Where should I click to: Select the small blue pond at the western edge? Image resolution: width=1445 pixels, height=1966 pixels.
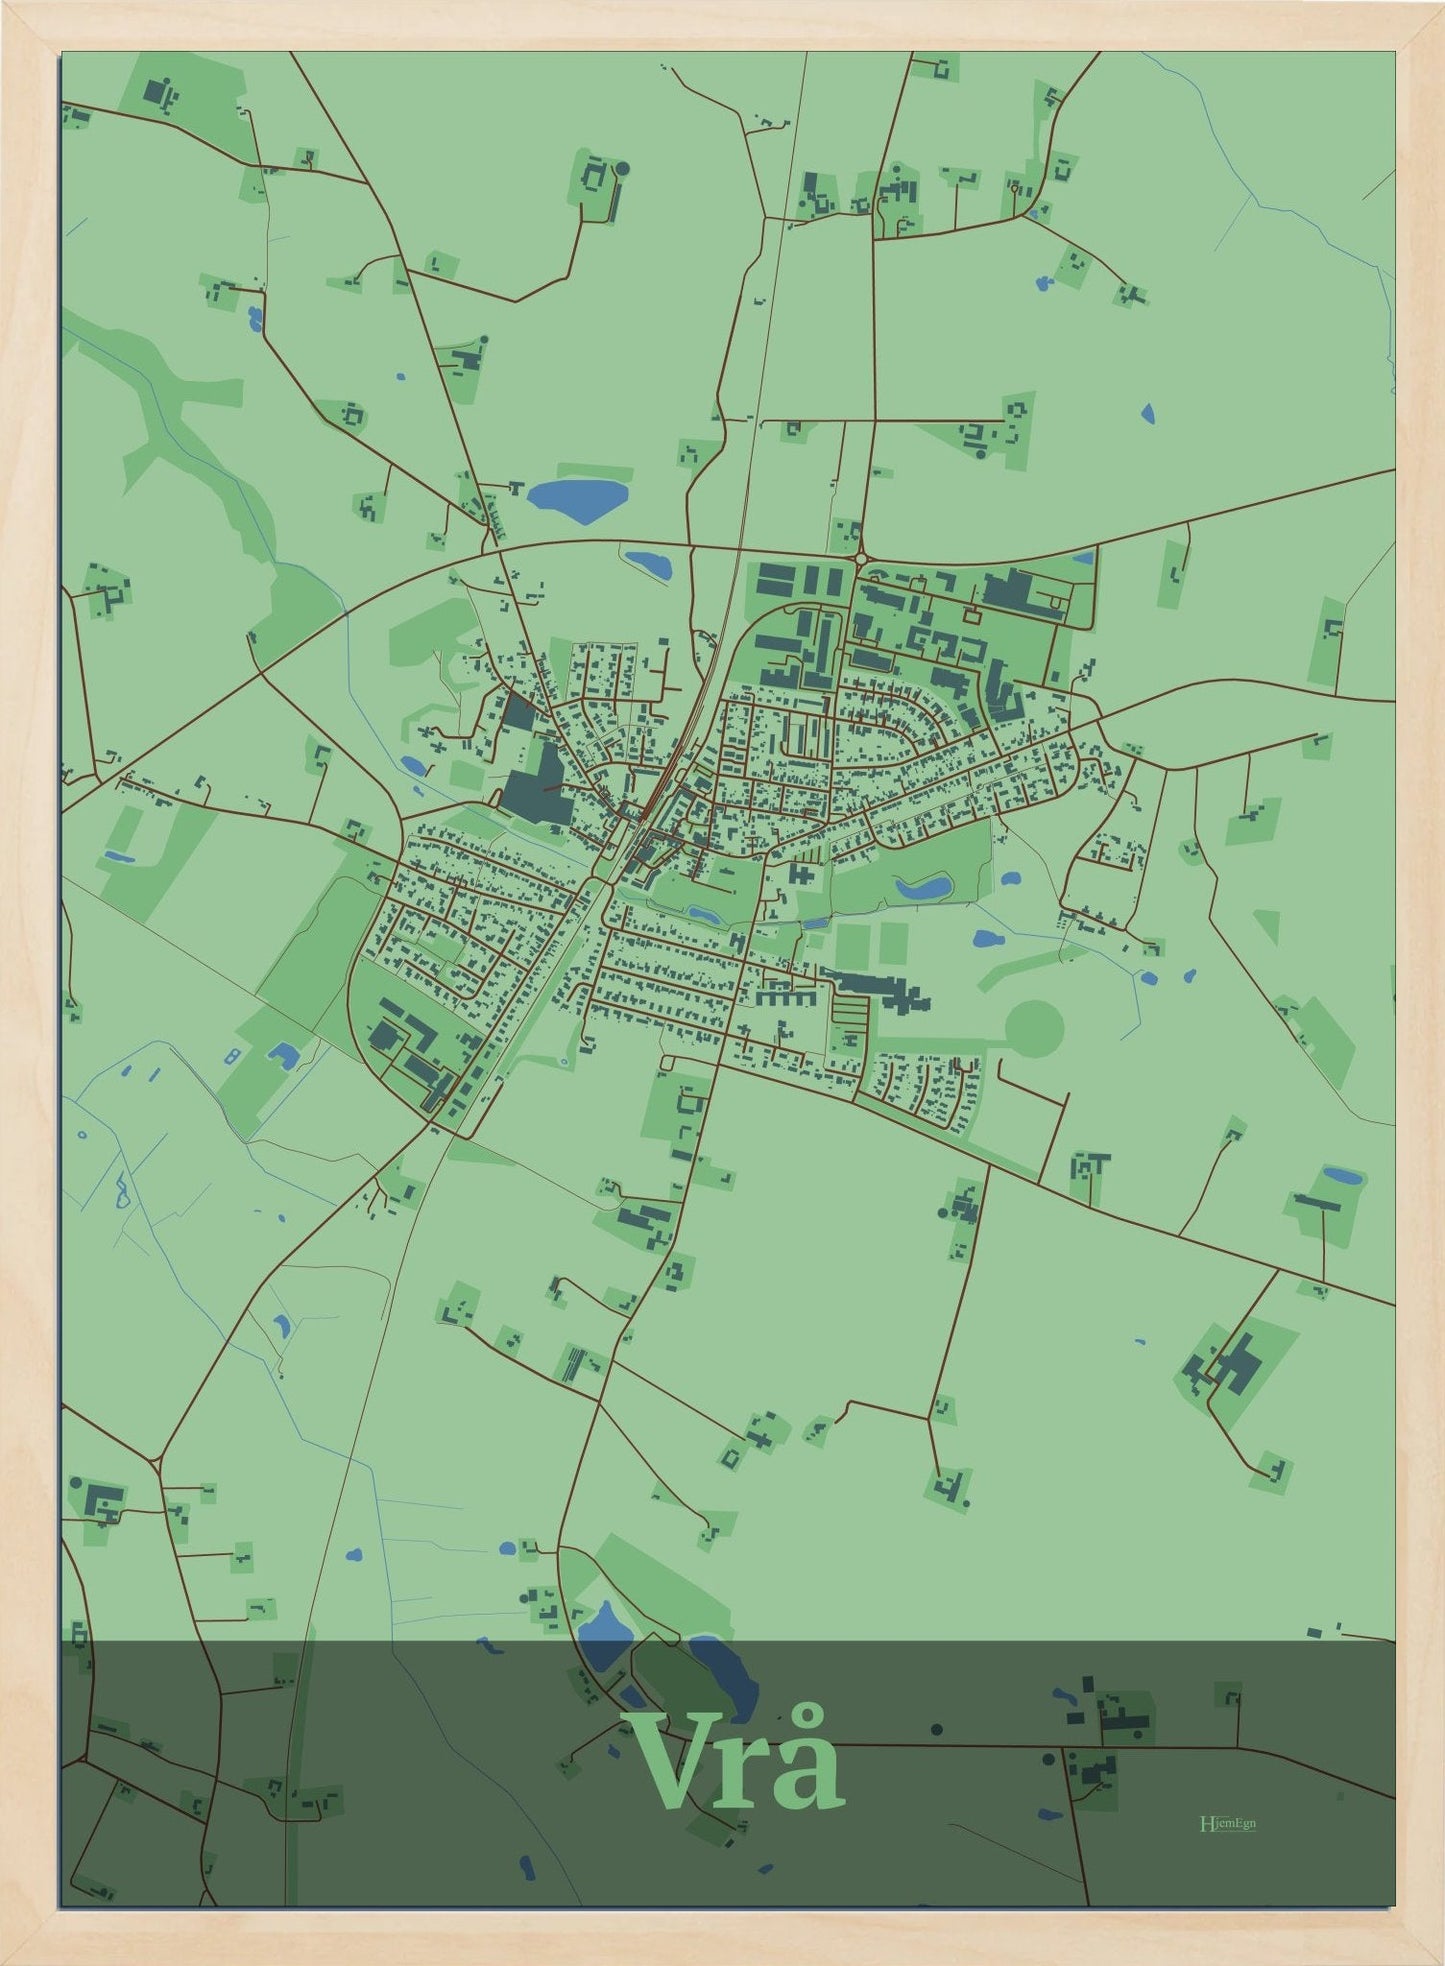pyautogui.click(x=117, y=857)
